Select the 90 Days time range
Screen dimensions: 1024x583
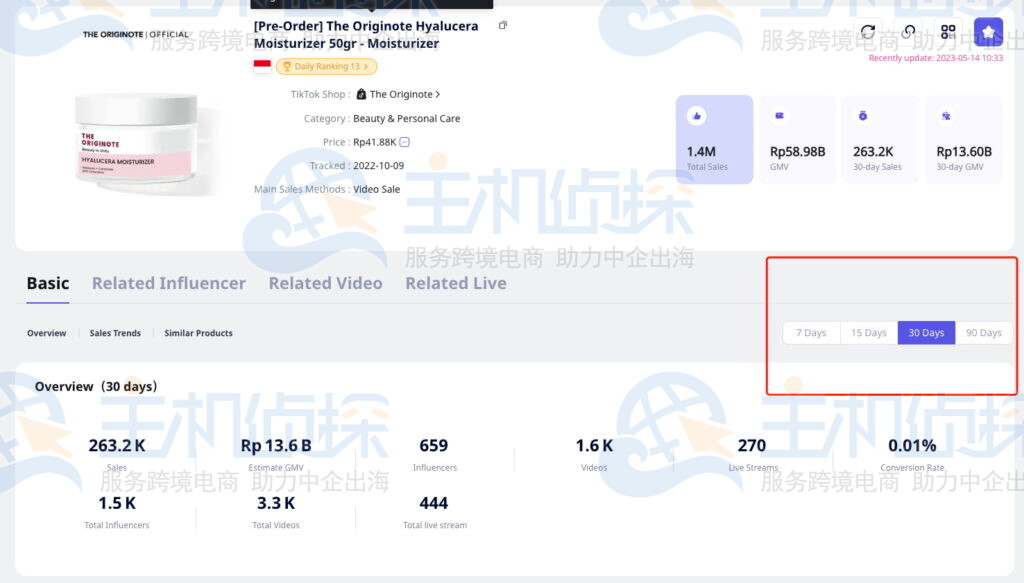pos(983,332)
